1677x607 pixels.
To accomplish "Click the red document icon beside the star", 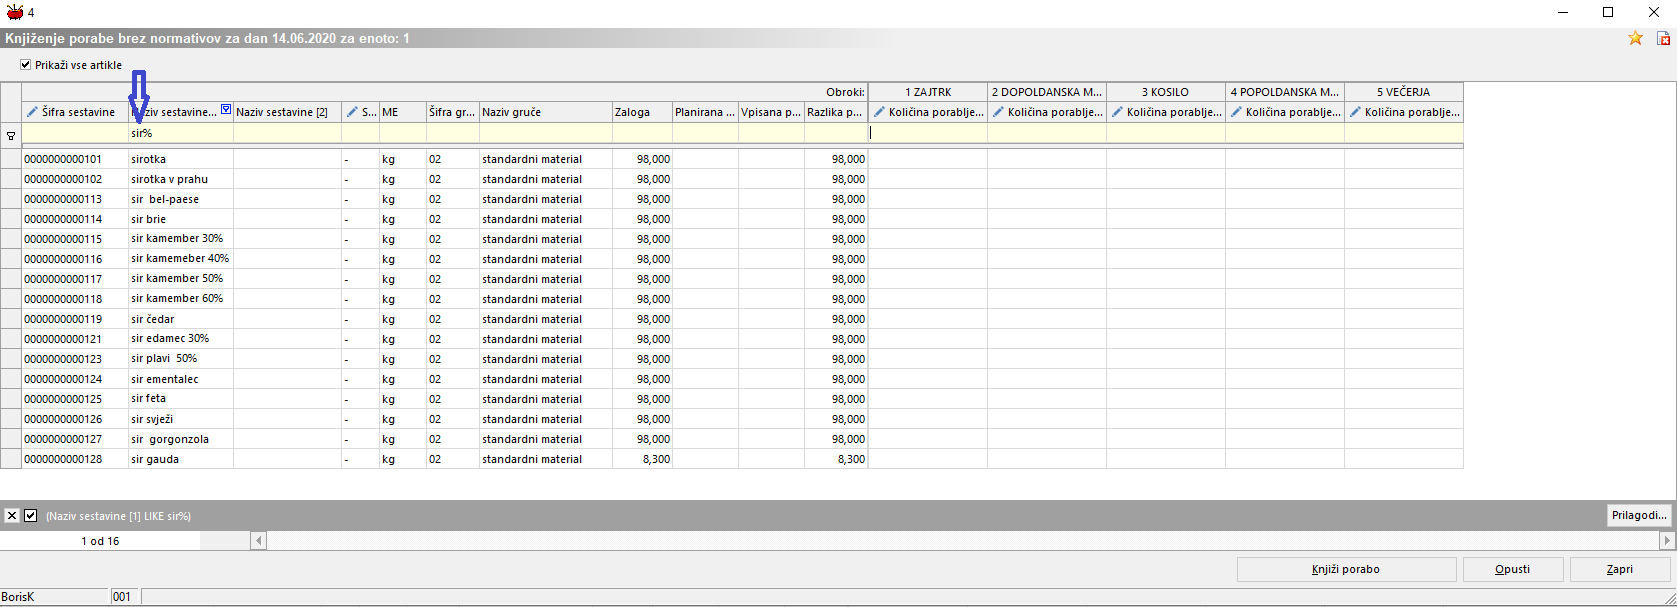I will pos(1663,38).
